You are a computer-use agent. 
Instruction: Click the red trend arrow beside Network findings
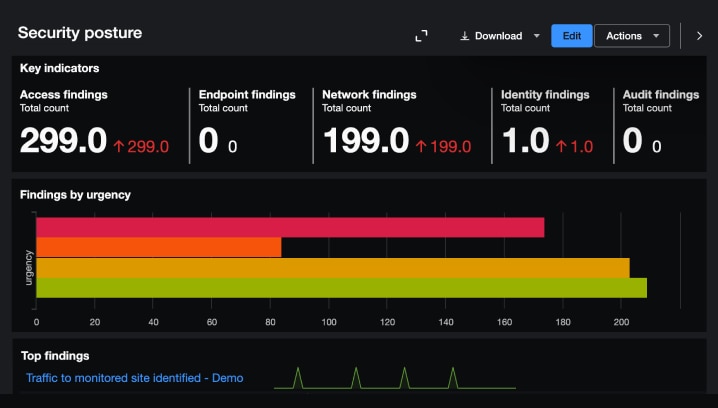(x=421, y=146)
